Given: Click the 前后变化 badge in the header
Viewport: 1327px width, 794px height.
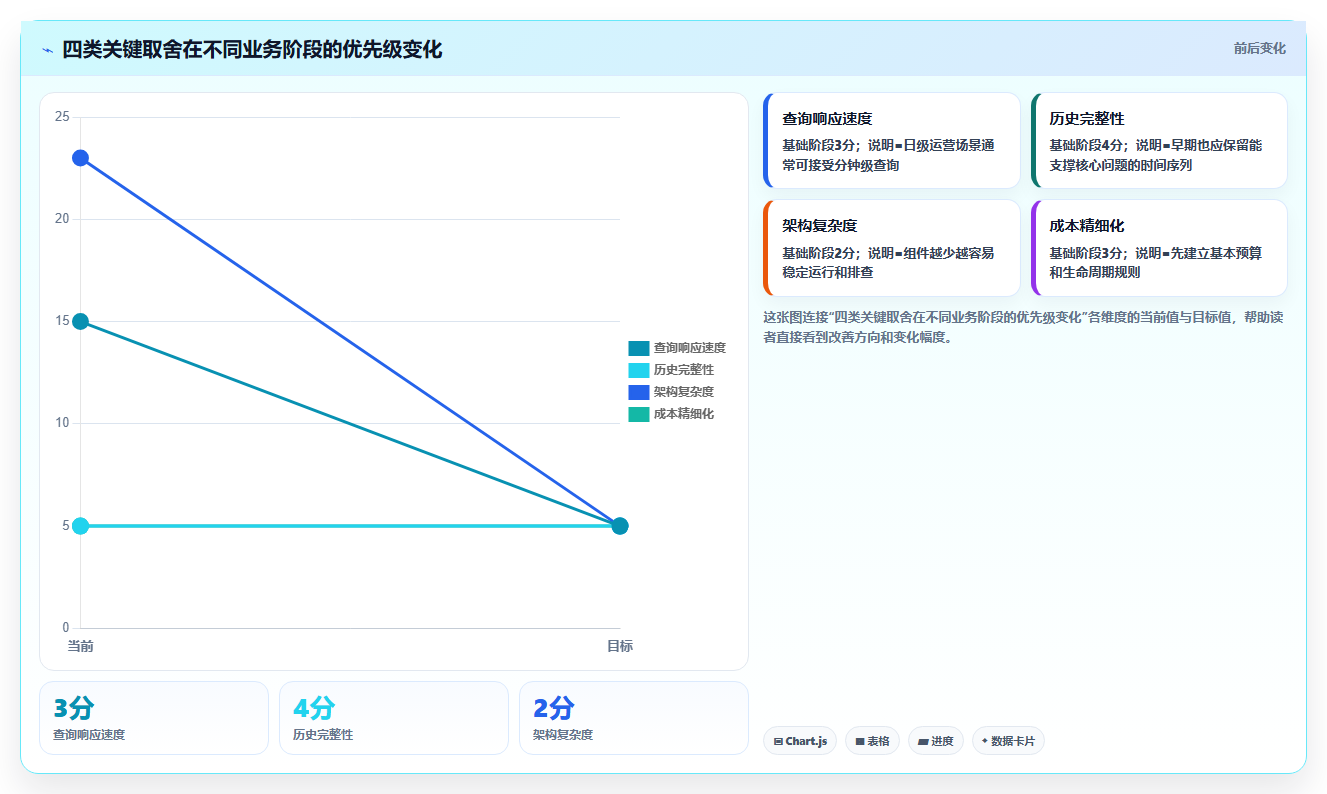Looking at the screenshot, I should coord(1259,48).
